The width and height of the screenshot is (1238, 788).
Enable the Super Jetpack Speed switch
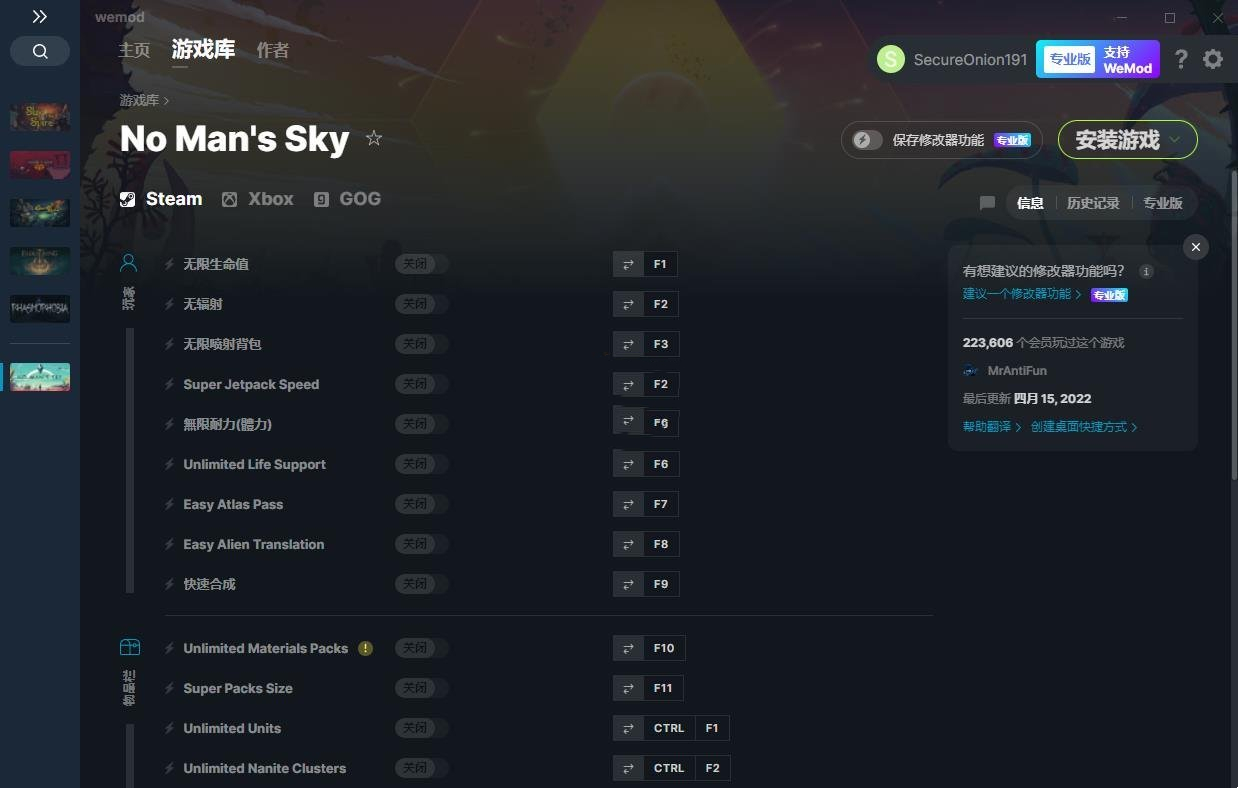point(422,384)
